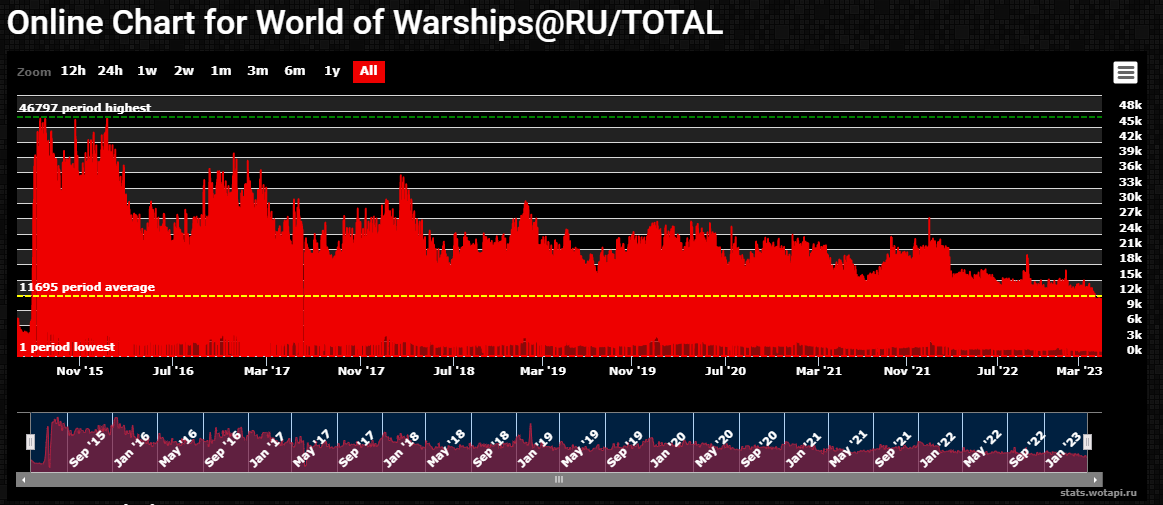Switch zoom to 1m
The image size is (1163, 505).
click(x=221, y=71)
